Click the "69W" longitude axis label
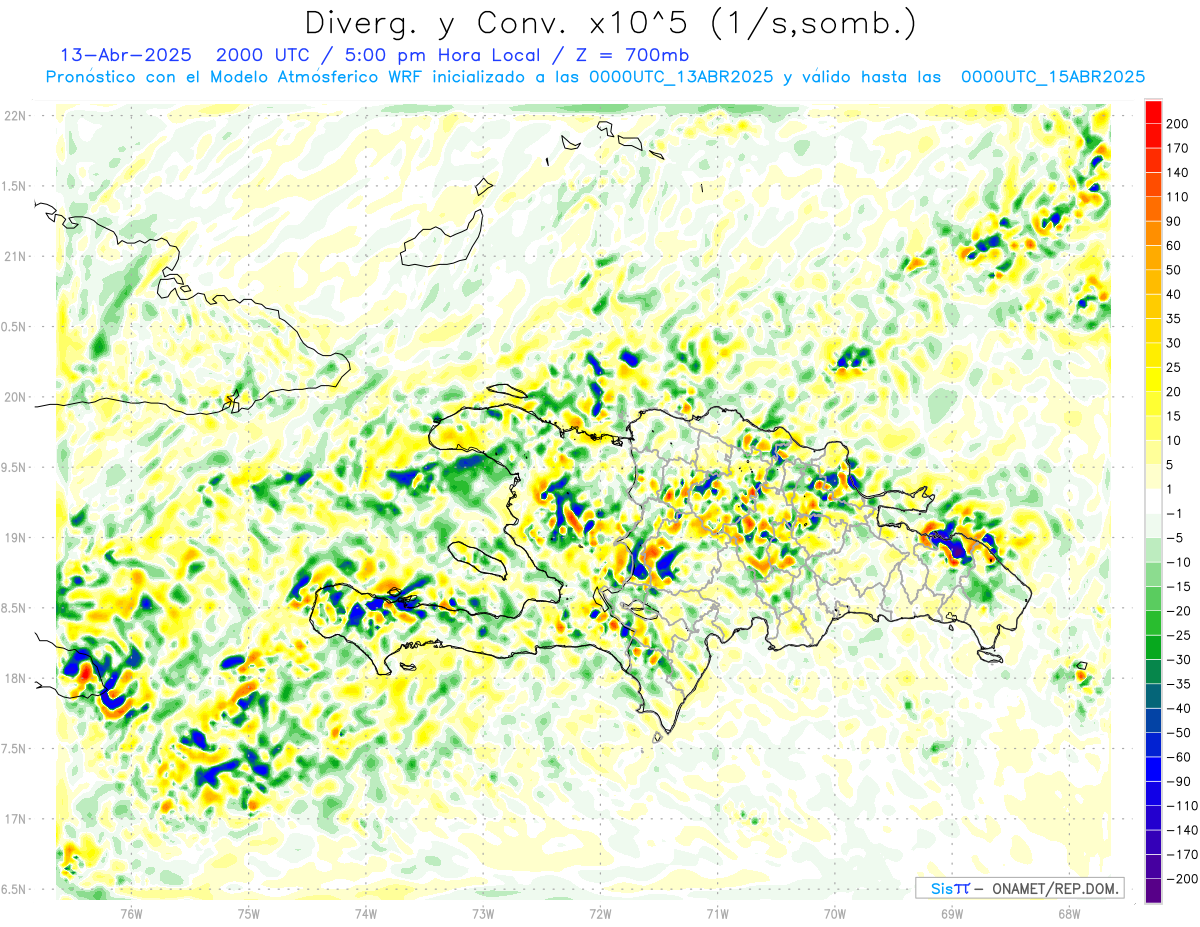This screenshot has width=1200, height=927. tap(952, 914)
